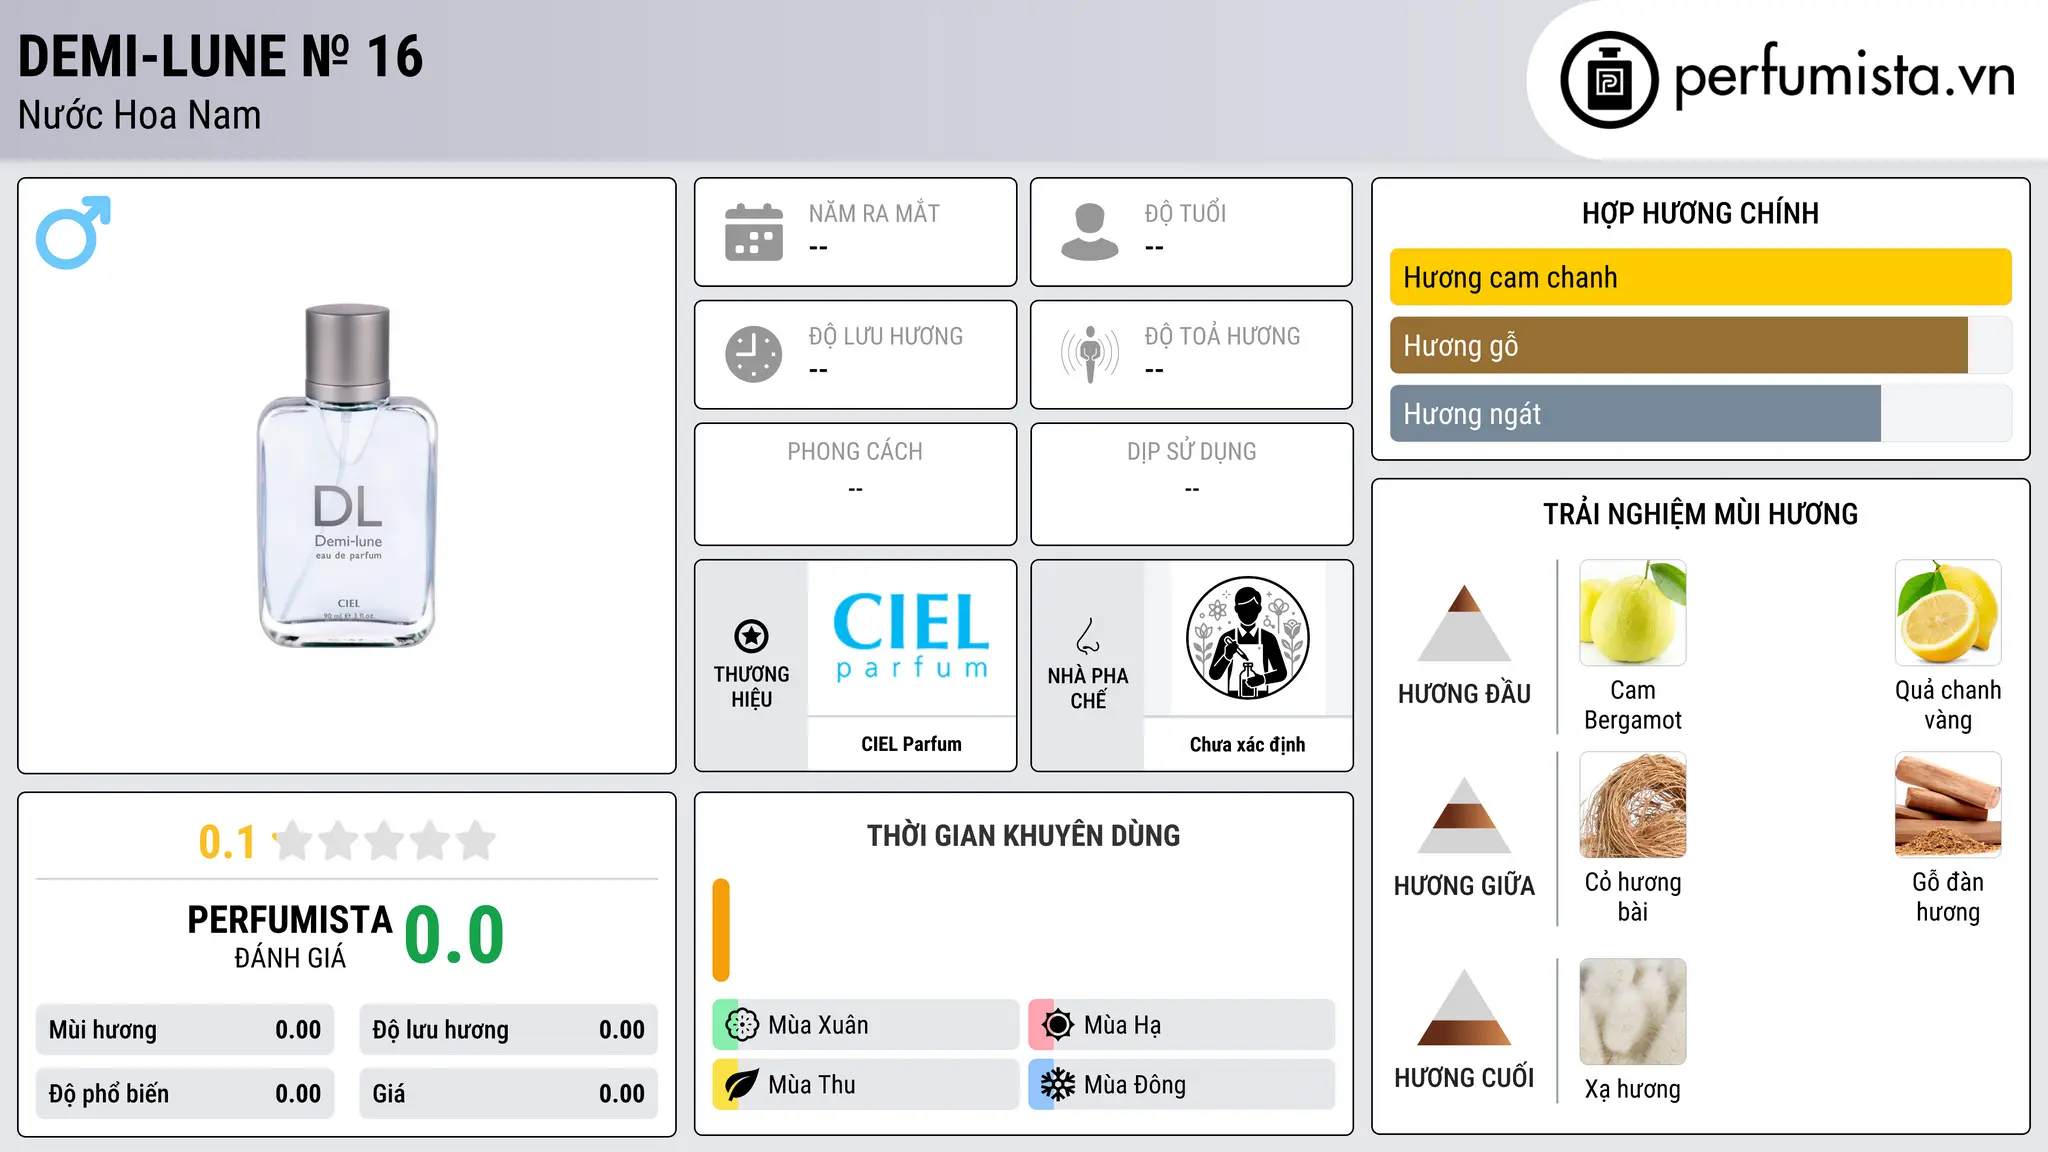
Task: Click the Thời gian khuyên dùng heading
Action: [x=1023, y=836]
